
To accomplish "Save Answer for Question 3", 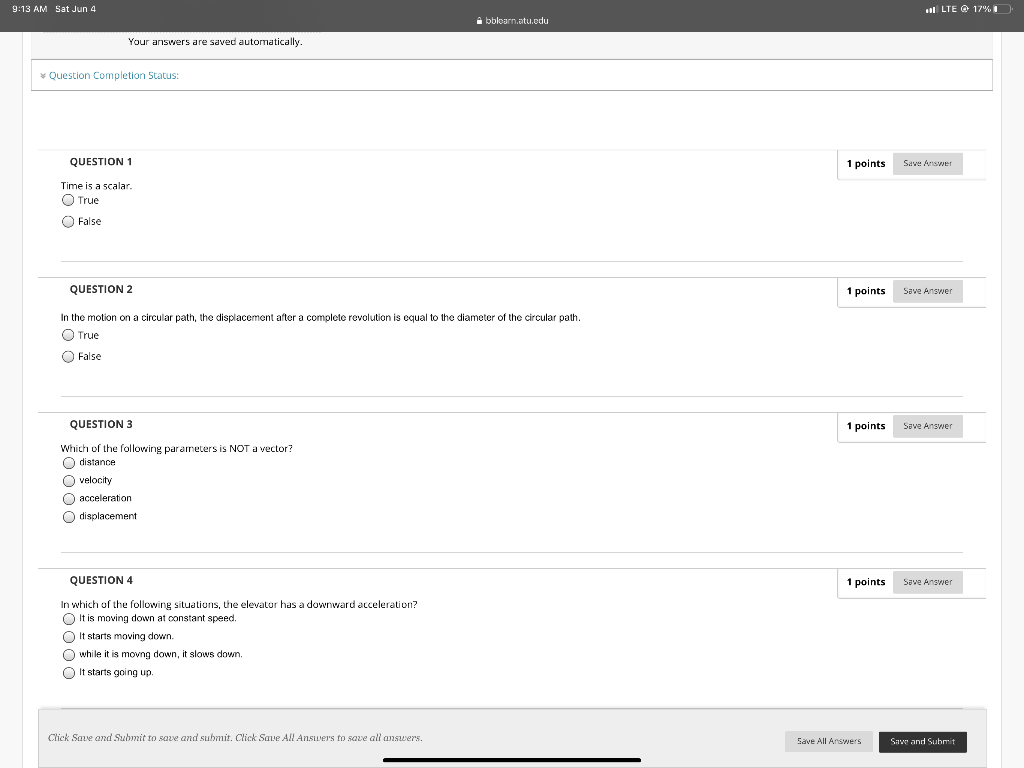I will click(x=927, y=426).
